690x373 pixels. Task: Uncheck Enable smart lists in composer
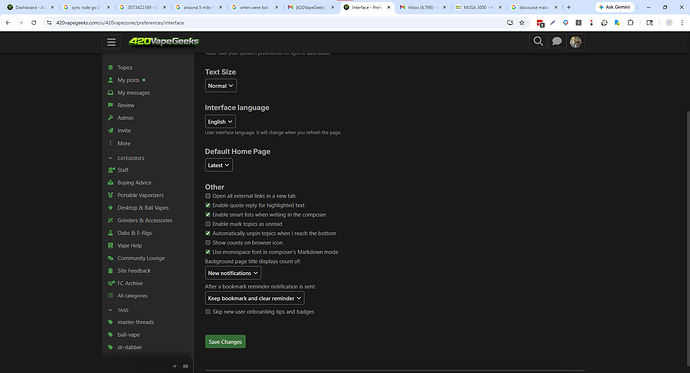point(208,215)
